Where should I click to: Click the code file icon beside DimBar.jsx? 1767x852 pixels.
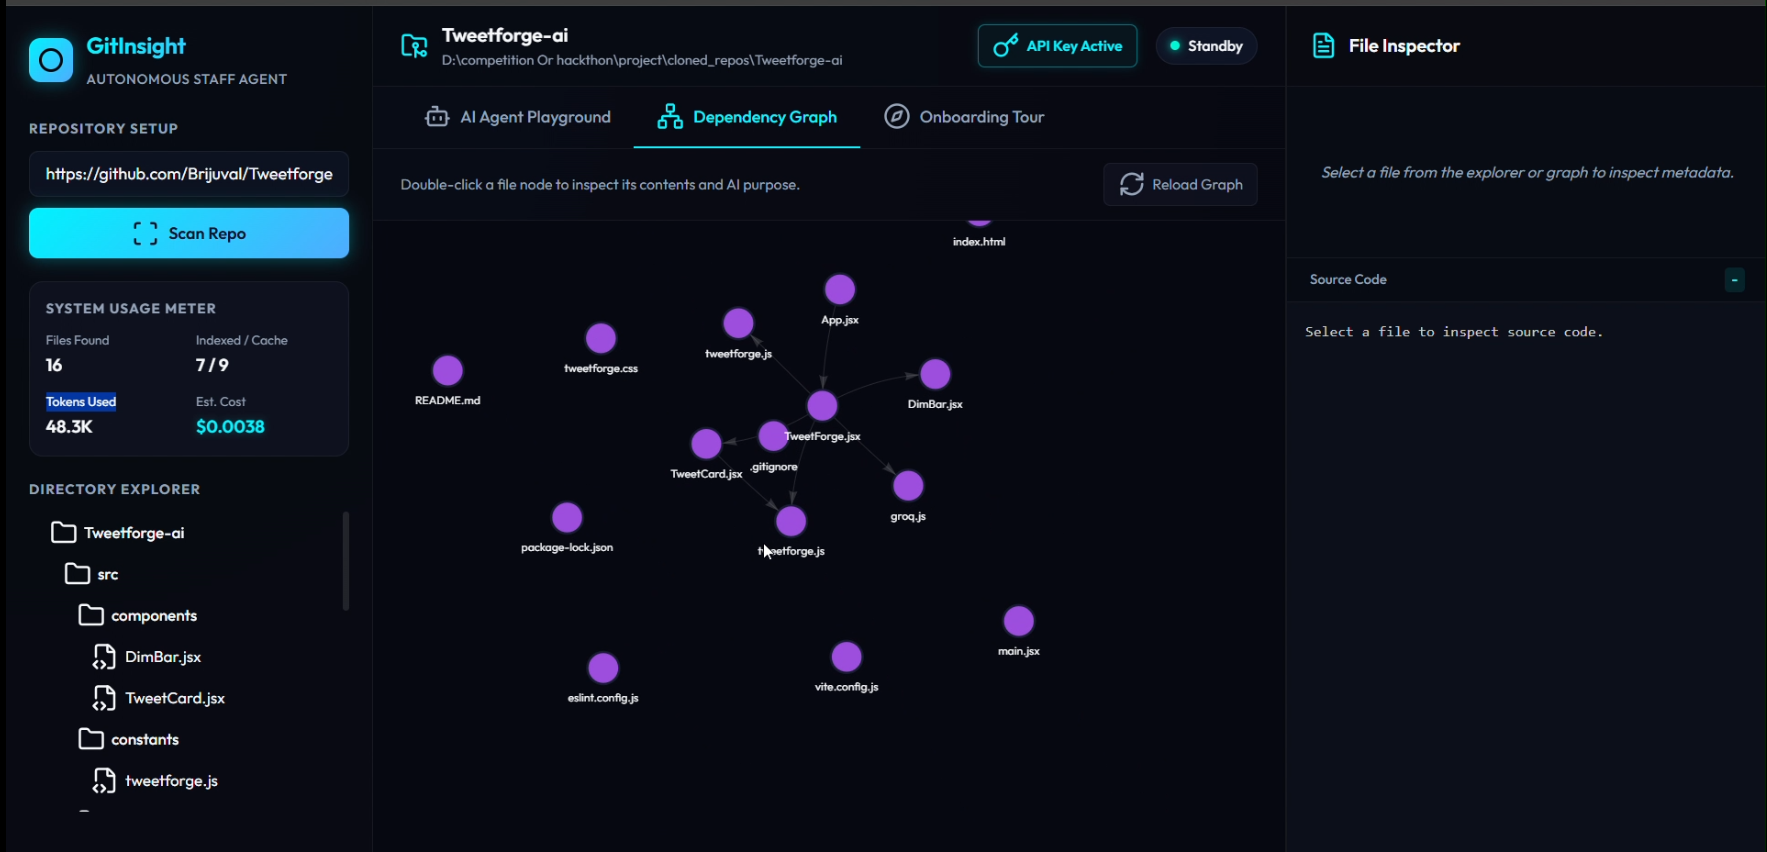point(104,657)
